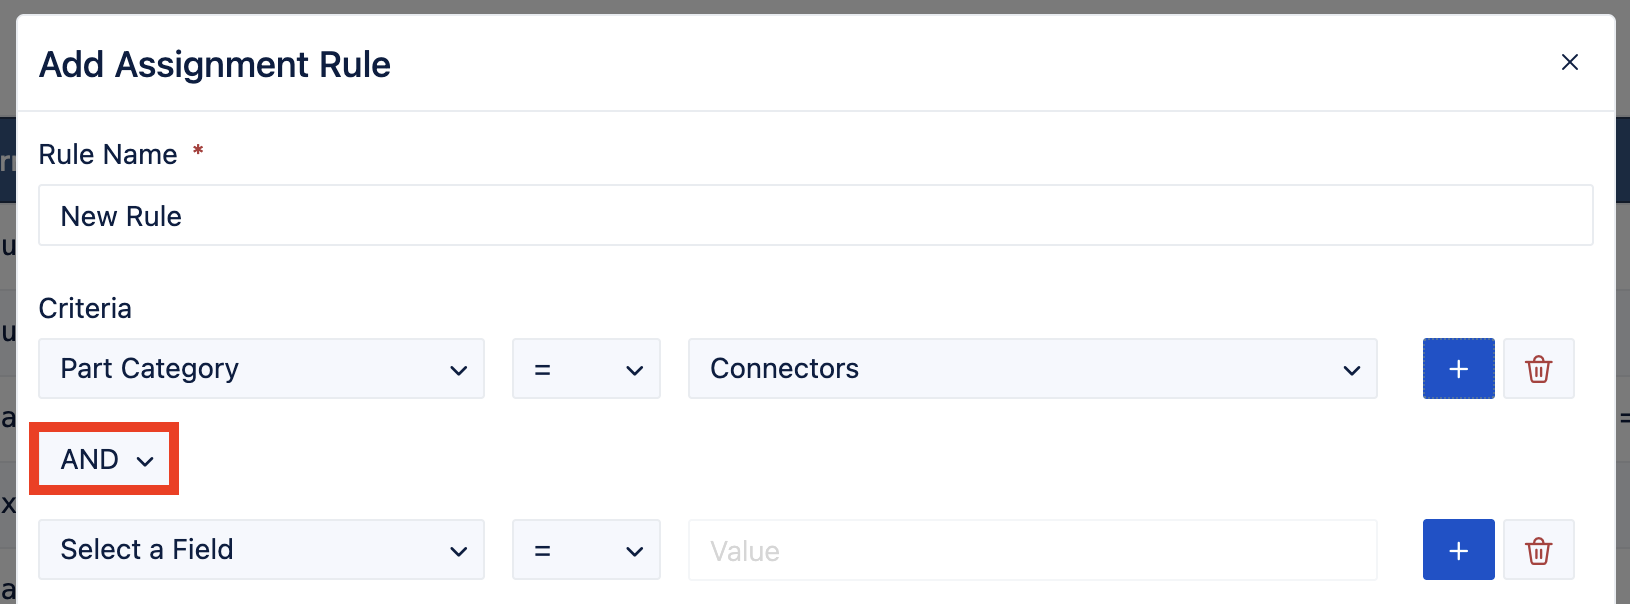The width and height of the screenshot is (1630, 604).
Task: Click the small chevron next to AND
Action: coord(145,461)
